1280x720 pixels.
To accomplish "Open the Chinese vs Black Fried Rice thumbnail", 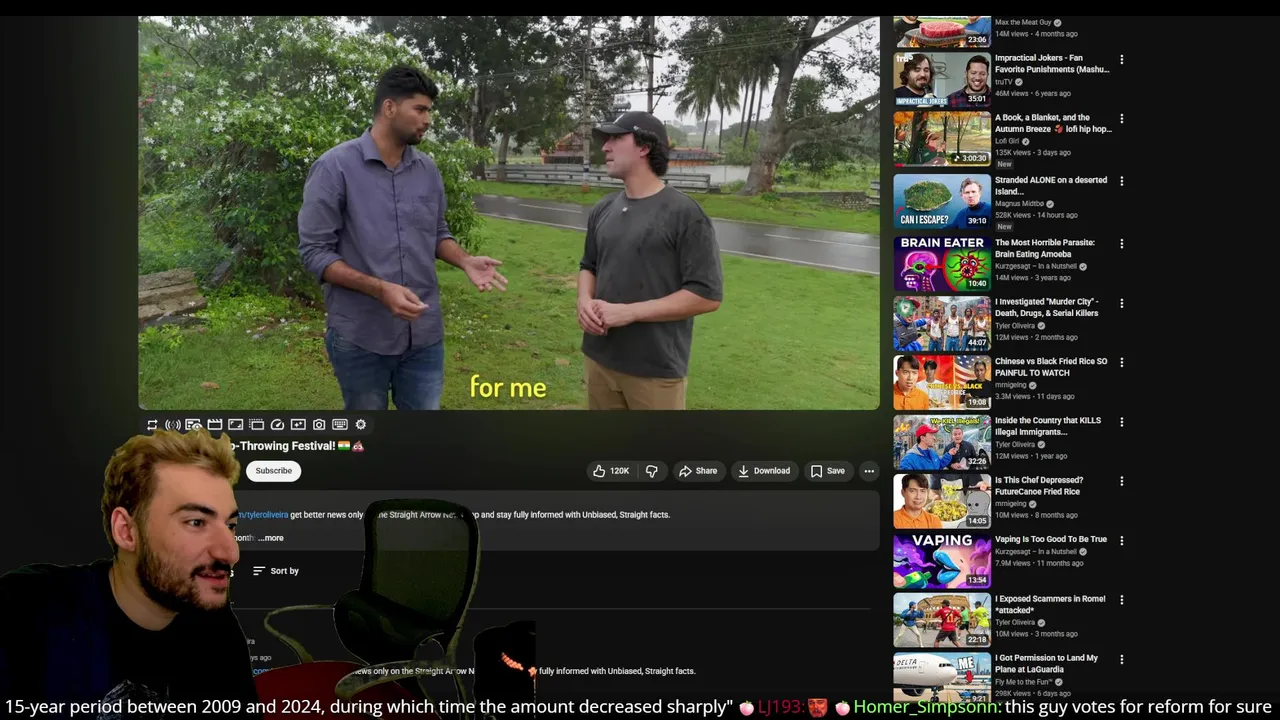I will point(942,382).
